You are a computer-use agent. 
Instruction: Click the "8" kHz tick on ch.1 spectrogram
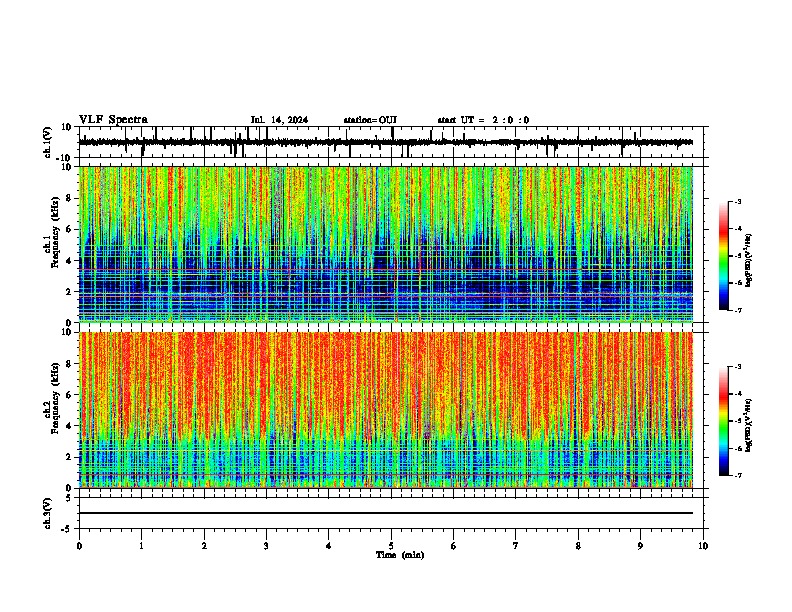pos(70,198)
